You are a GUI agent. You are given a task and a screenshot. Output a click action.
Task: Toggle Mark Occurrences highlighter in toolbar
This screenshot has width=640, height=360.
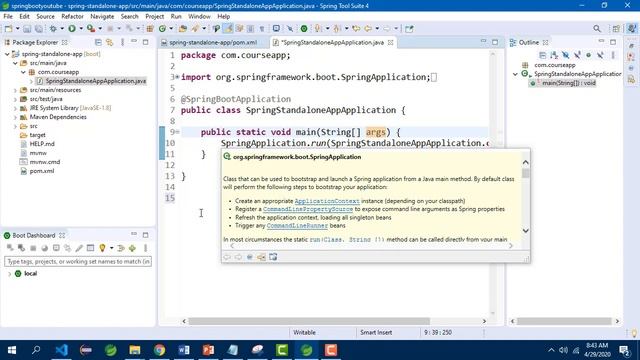click(x=228, y=29)
